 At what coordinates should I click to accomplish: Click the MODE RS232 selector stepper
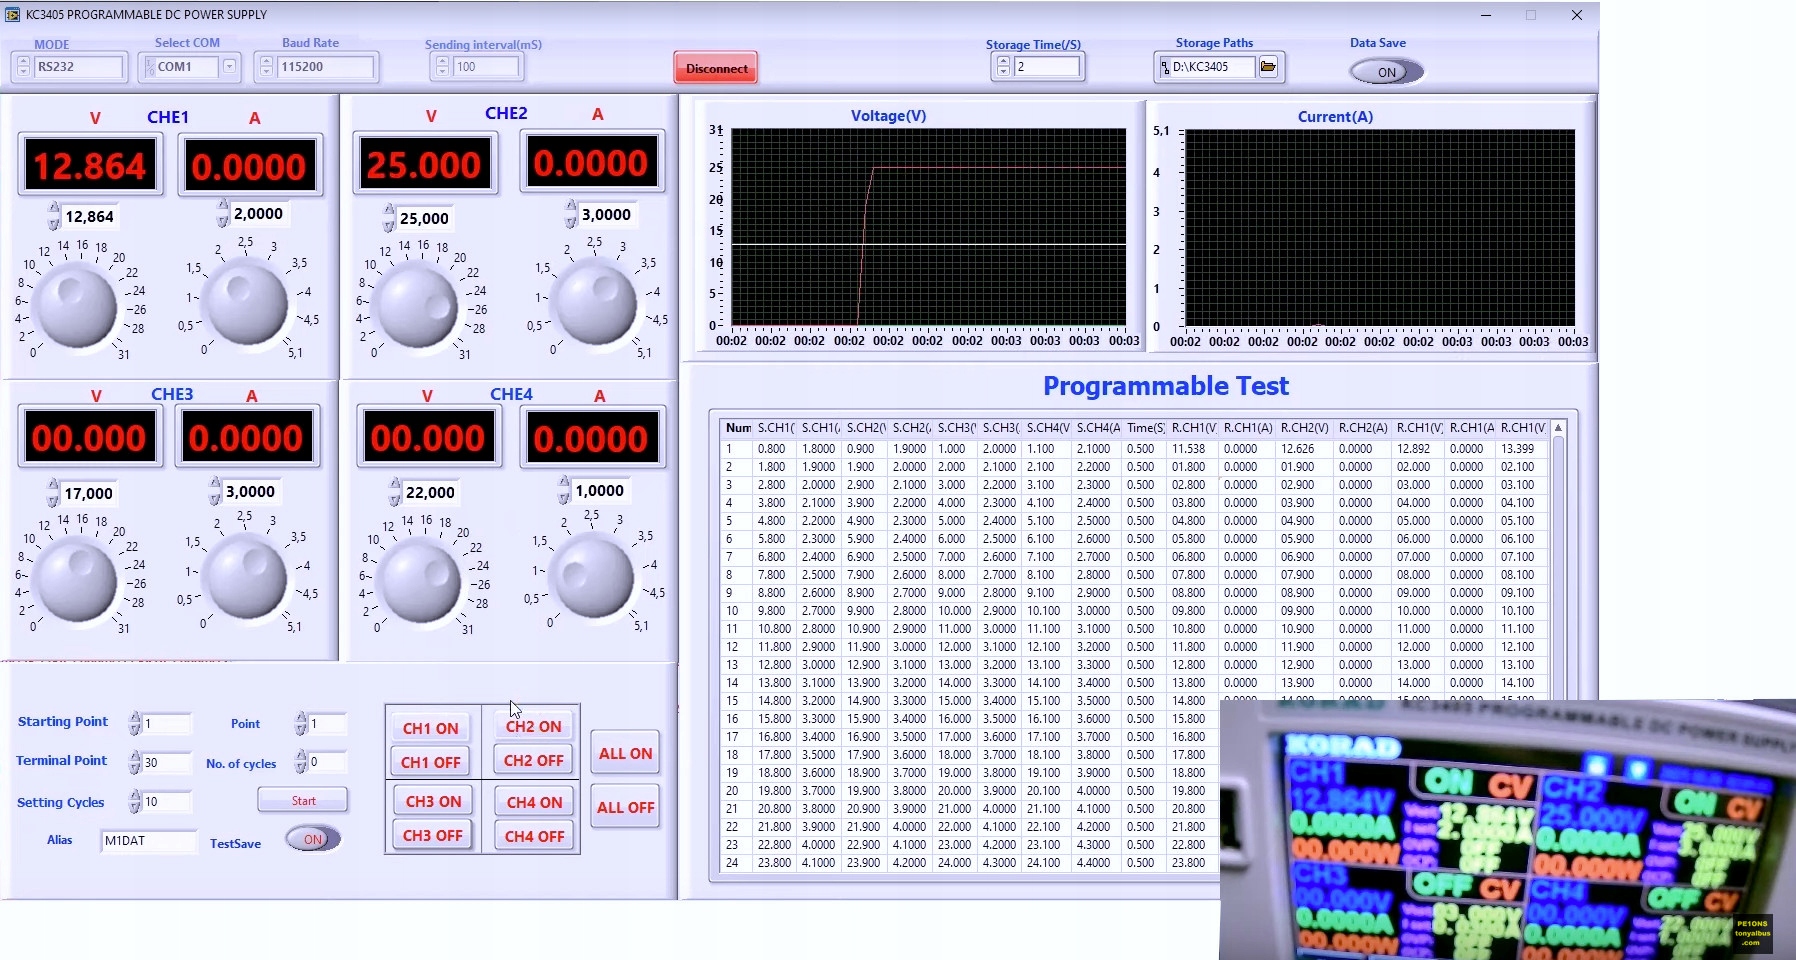pos(23,67)
